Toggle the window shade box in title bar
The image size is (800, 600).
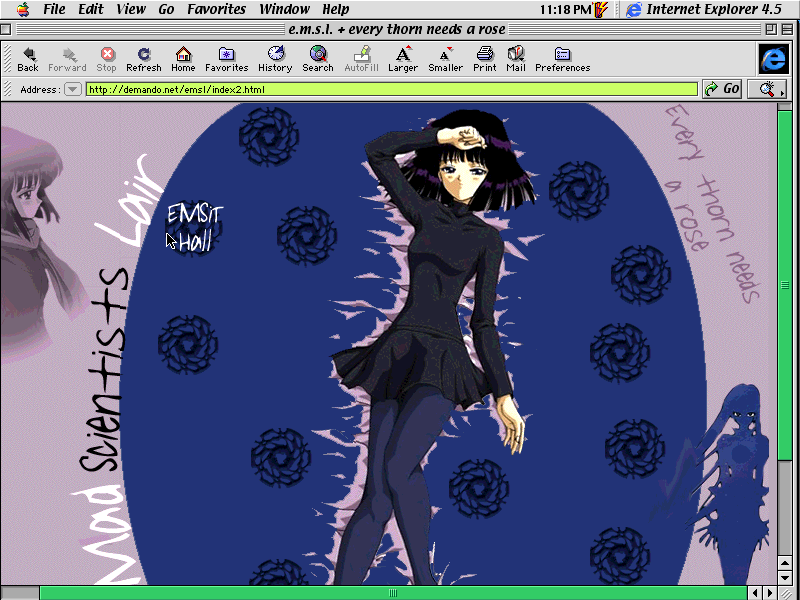(787, 30)
